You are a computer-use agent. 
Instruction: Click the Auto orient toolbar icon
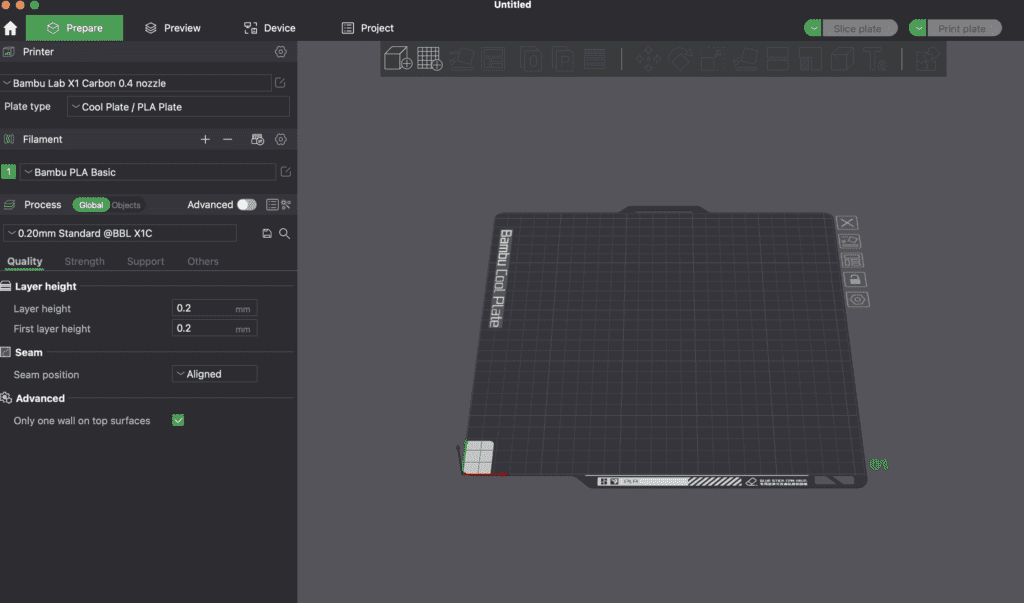coord(462,59)
